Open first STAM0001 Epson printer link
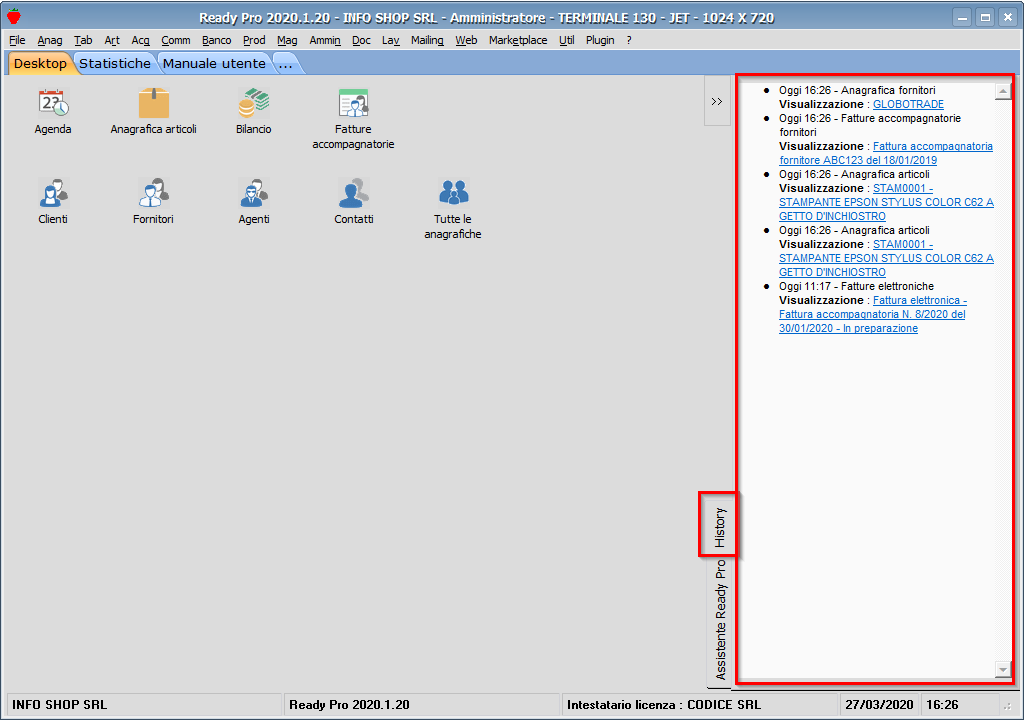Viewport: 1024px width, 720px height. click(x=886, y=202)
